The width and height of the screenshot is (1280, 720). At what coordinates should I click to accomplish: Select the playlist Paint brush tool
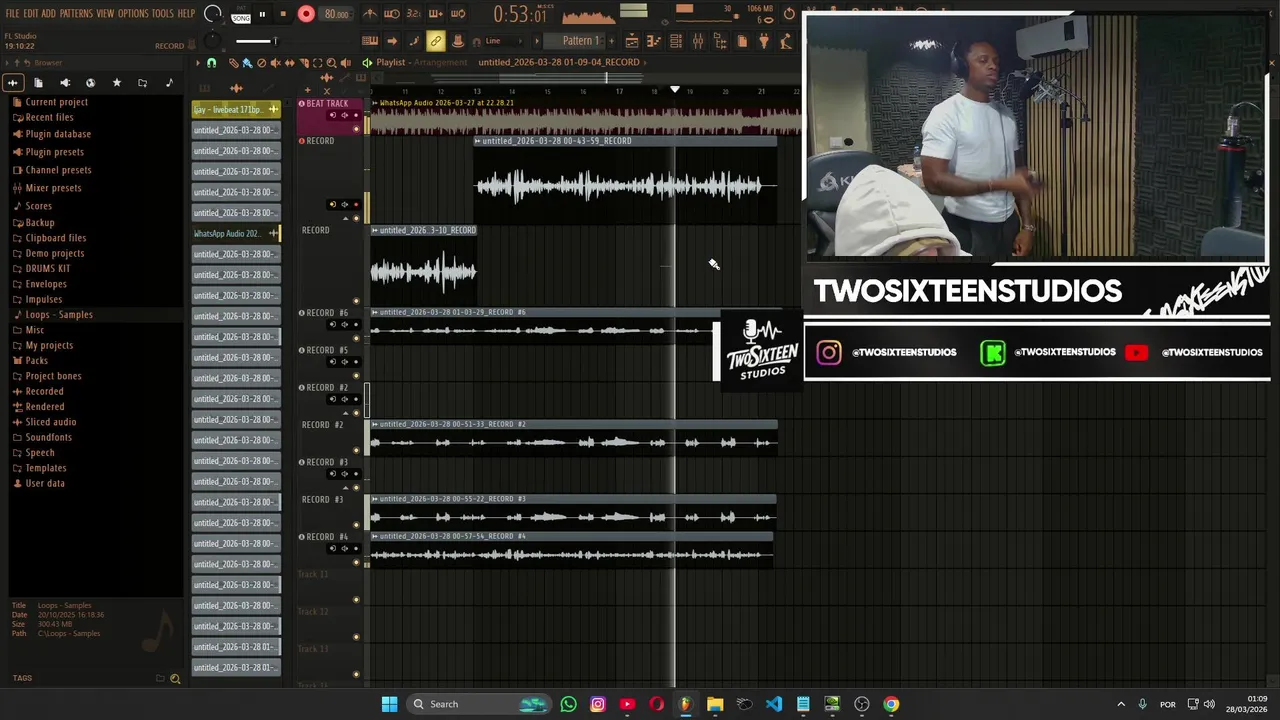pyautogui.click(x=247, y=63)
